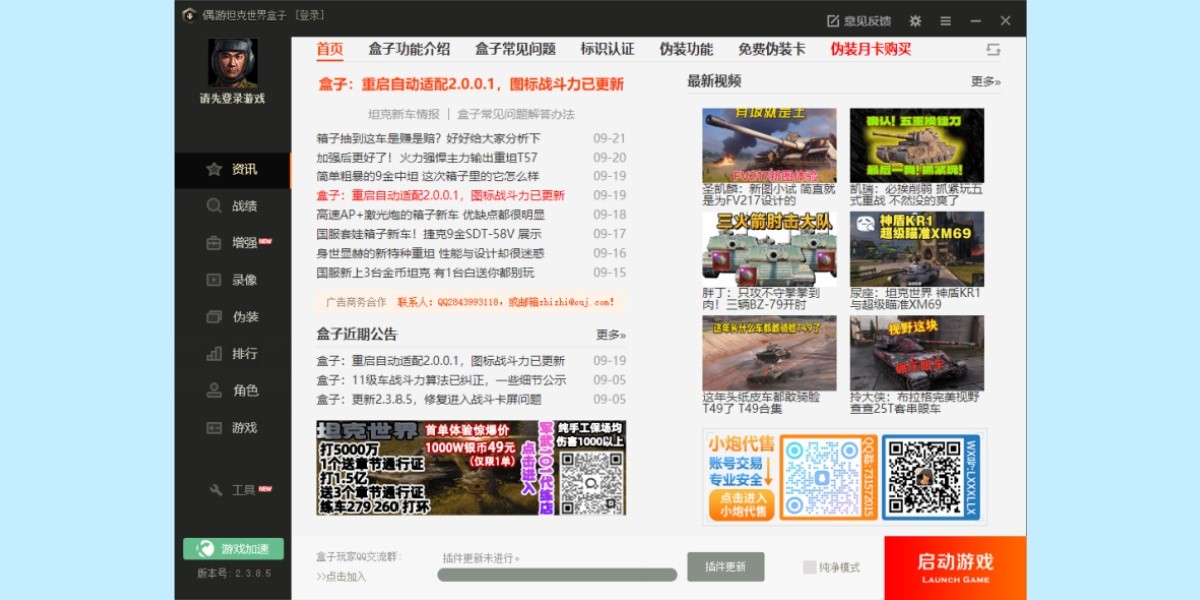Open the 录像 replay sidebar item
The width and height of the screenshot is (1200, 600).
233,280
